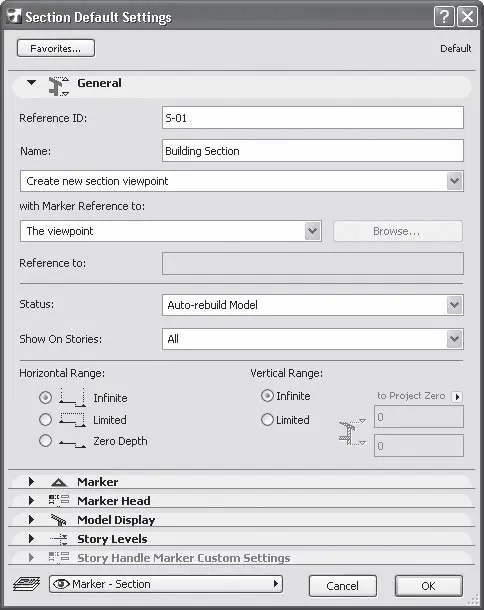The width and height of the screenshot is (484, 610).
Task: Click the General section panel icon
Action: (58, 86)
